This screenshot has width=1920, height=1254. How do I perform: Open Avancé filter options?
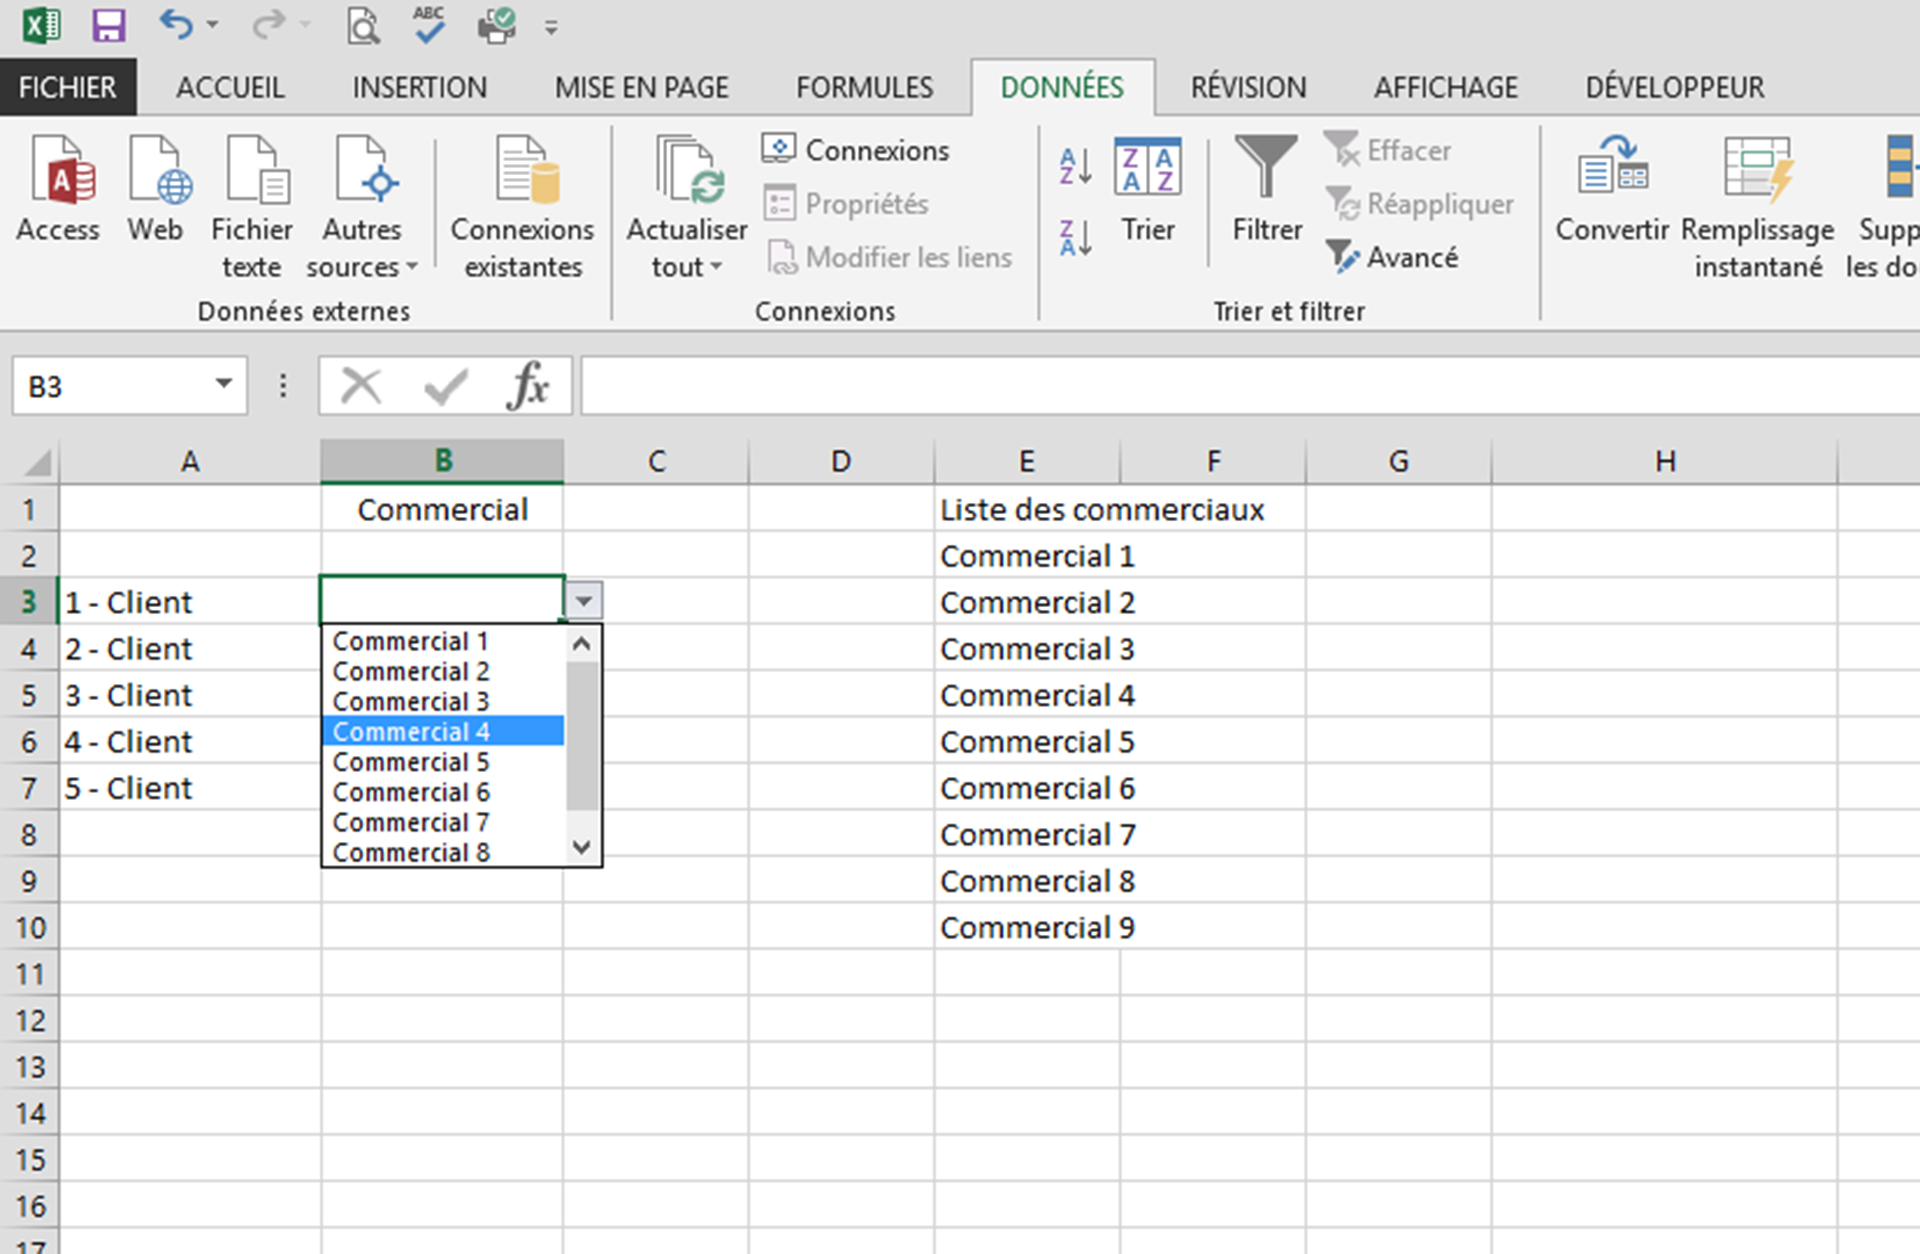(1392, 257)
